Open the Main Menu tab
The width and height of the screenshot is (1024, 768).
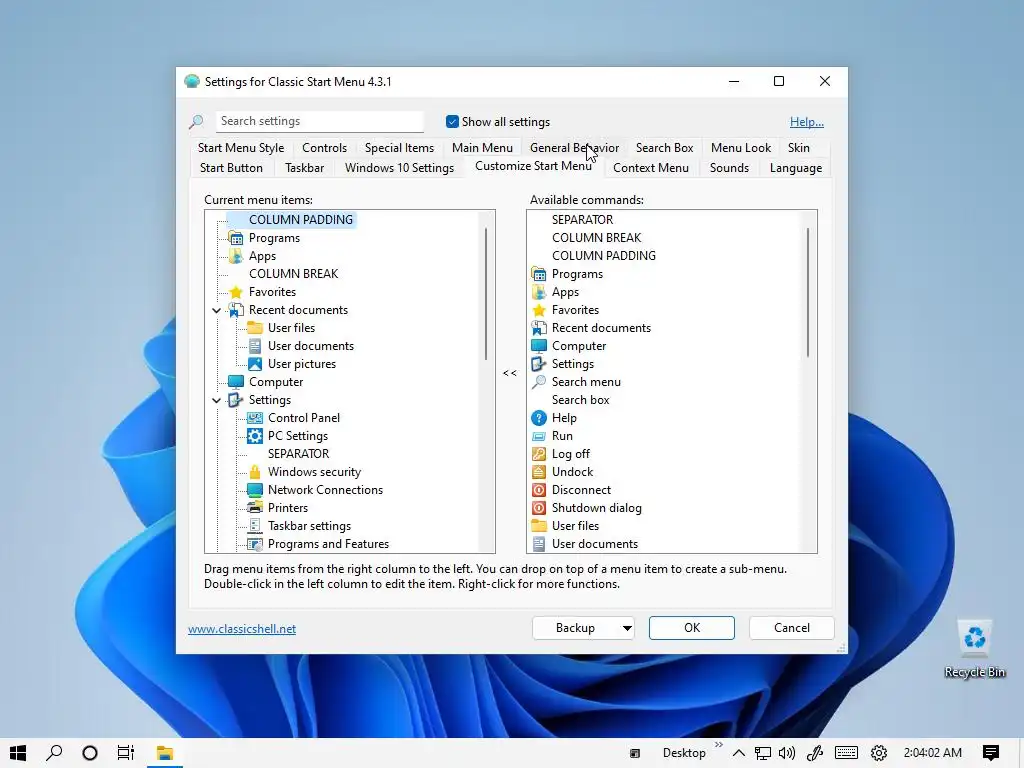point(482,148)
